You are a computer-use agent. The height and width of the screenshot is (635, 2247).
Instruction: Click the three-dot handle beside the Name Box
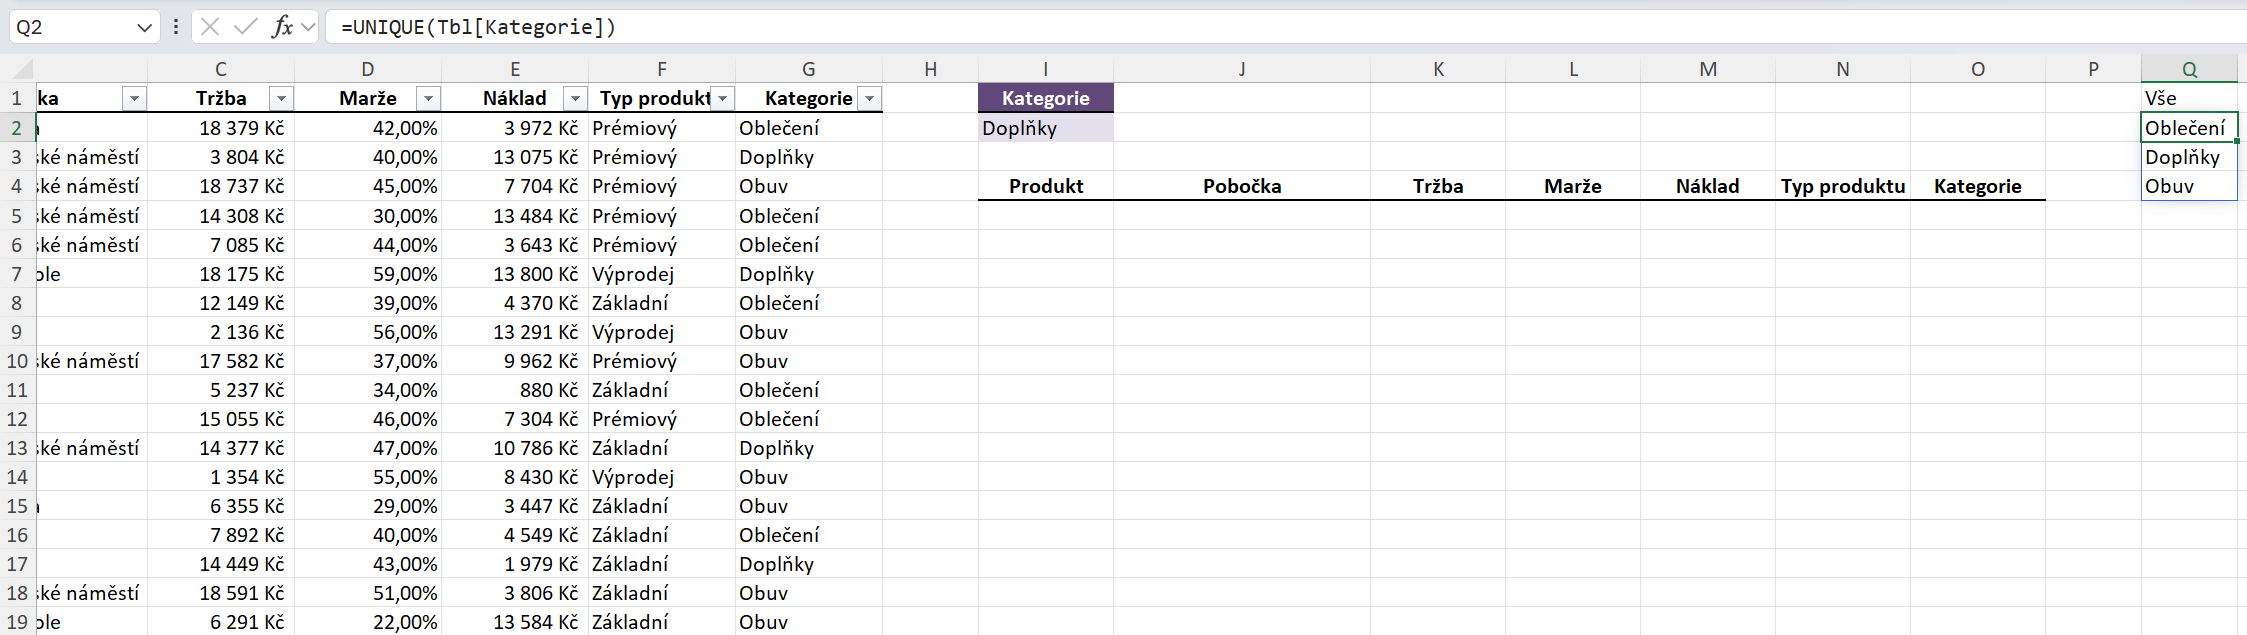pos(176,27)
